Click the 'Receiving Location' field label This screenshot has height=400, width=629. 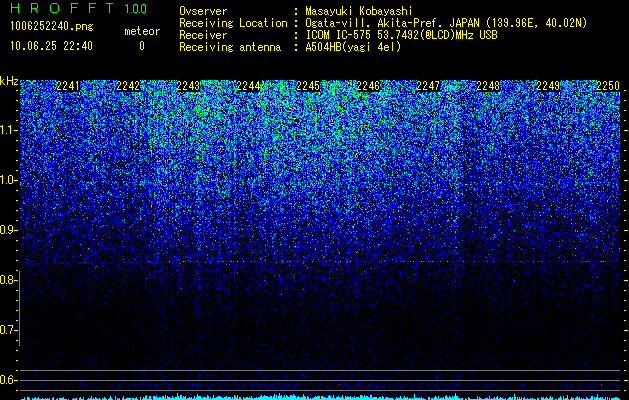pyautogui.click(x=233, y=23)
